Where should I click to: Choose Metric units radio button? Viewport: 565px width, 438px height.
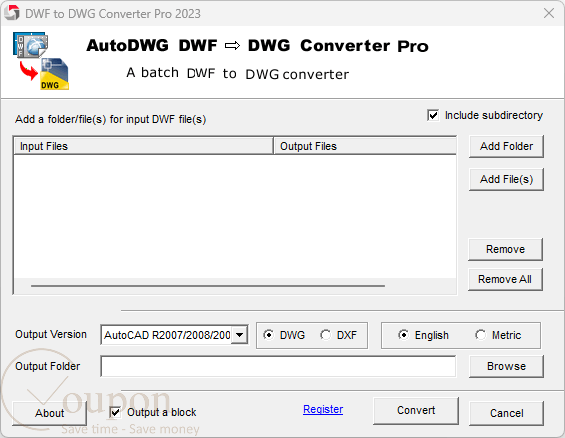(480, 335)
